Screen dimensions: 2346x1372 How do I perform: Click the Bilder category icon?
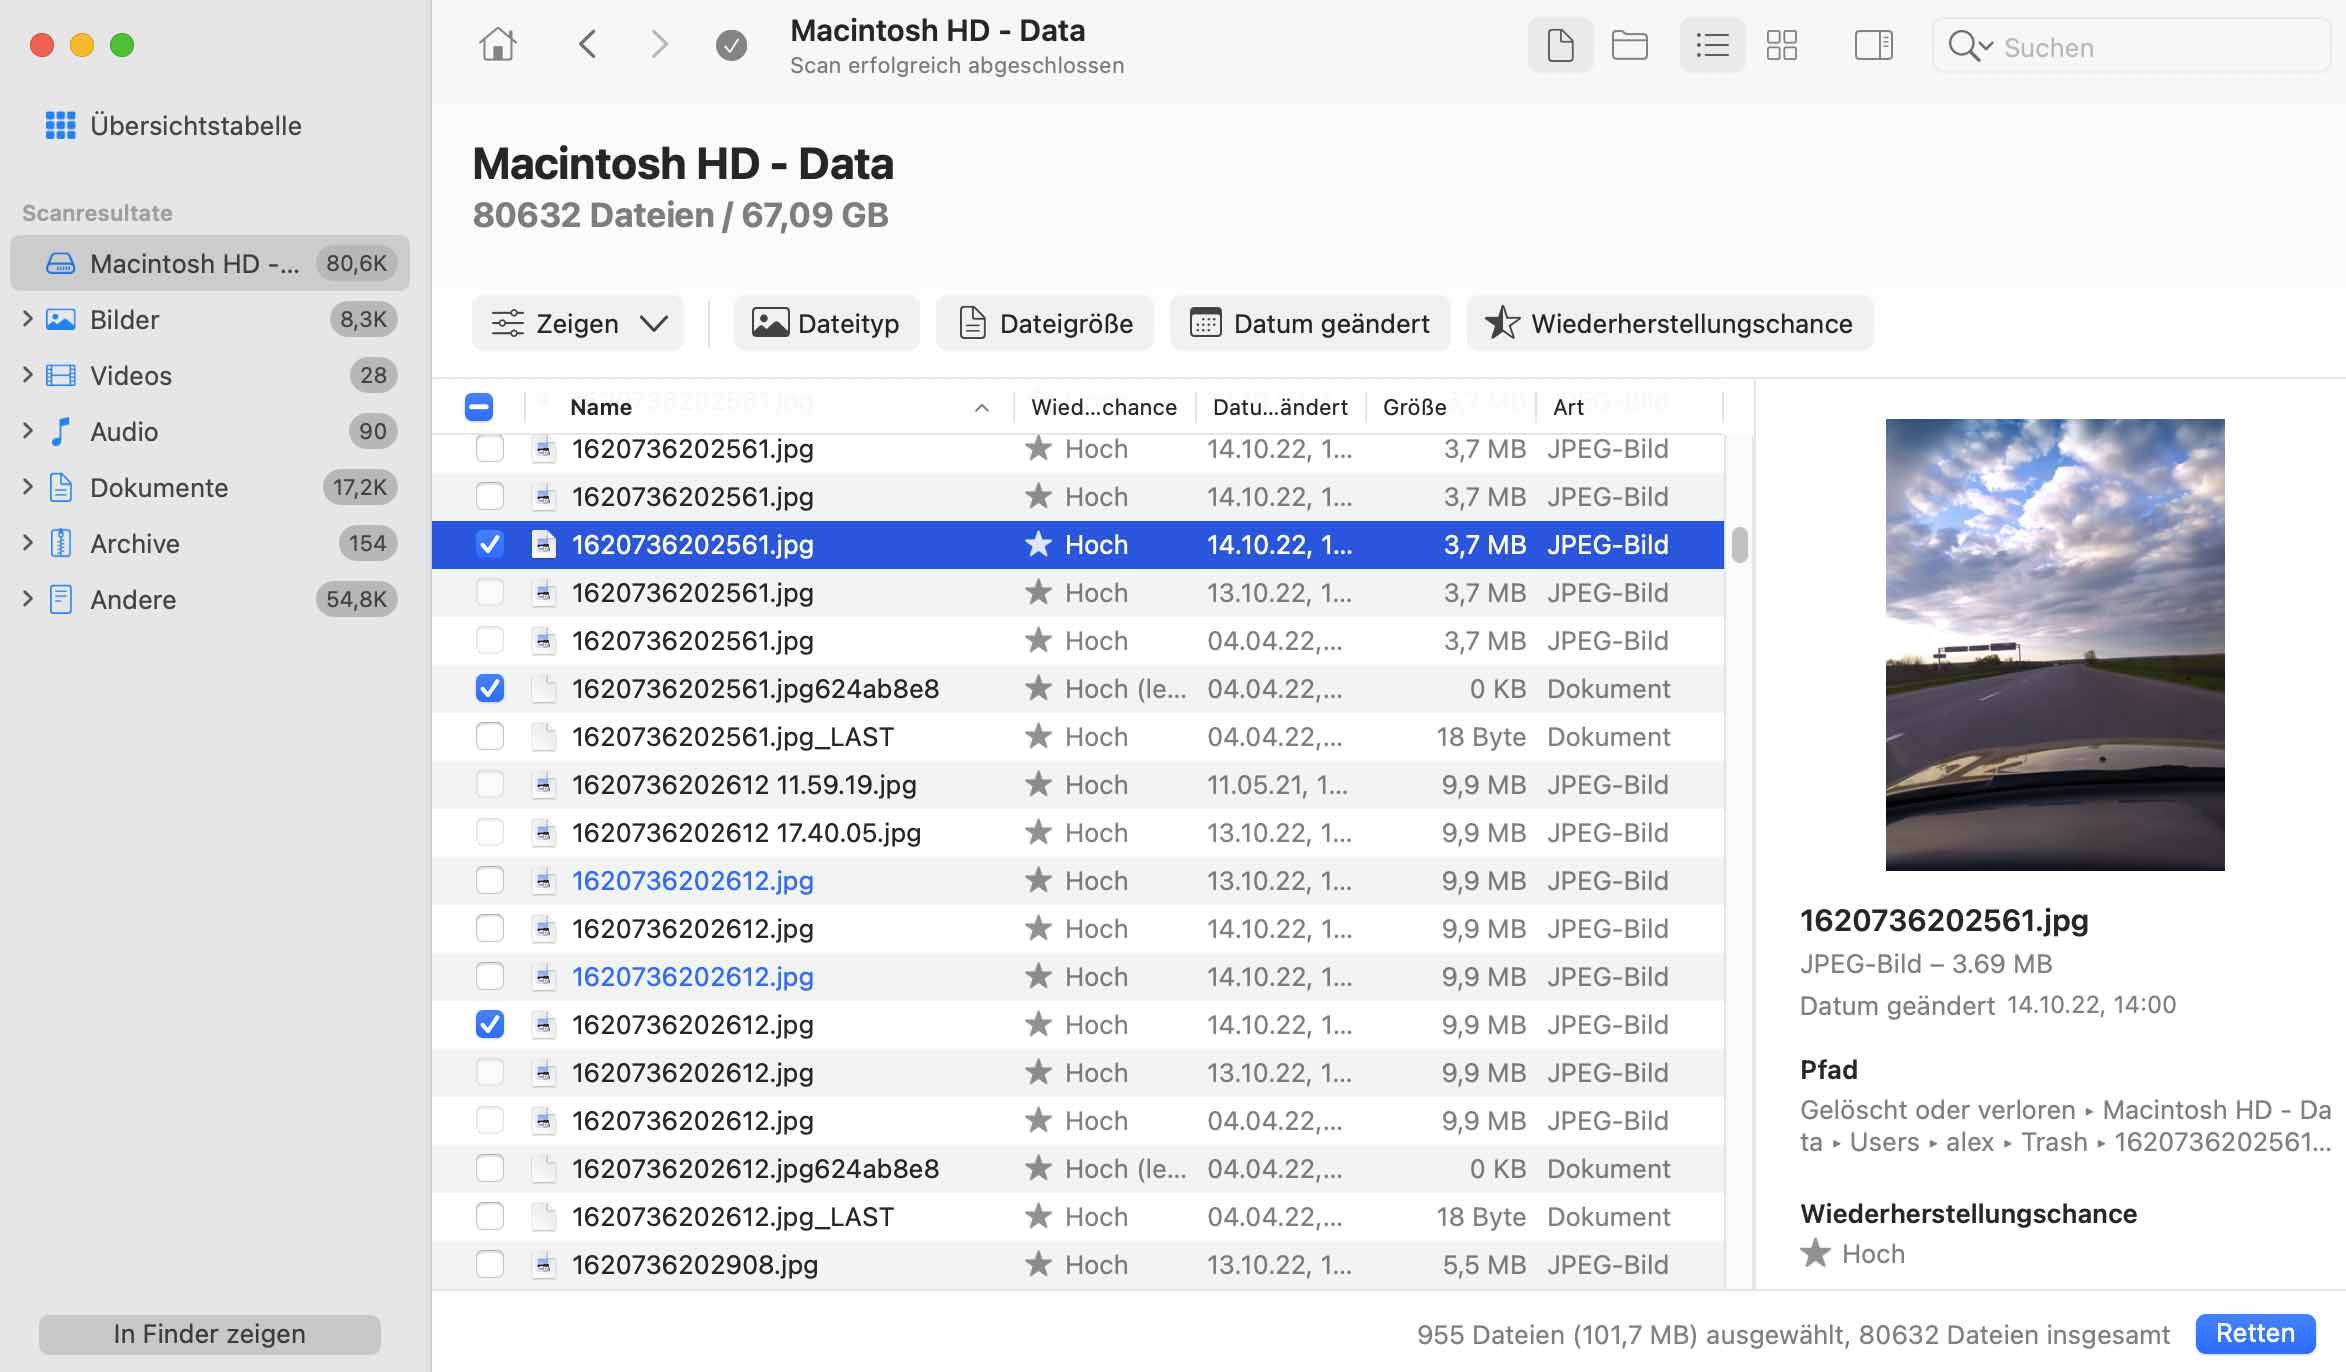click(61, 319)
